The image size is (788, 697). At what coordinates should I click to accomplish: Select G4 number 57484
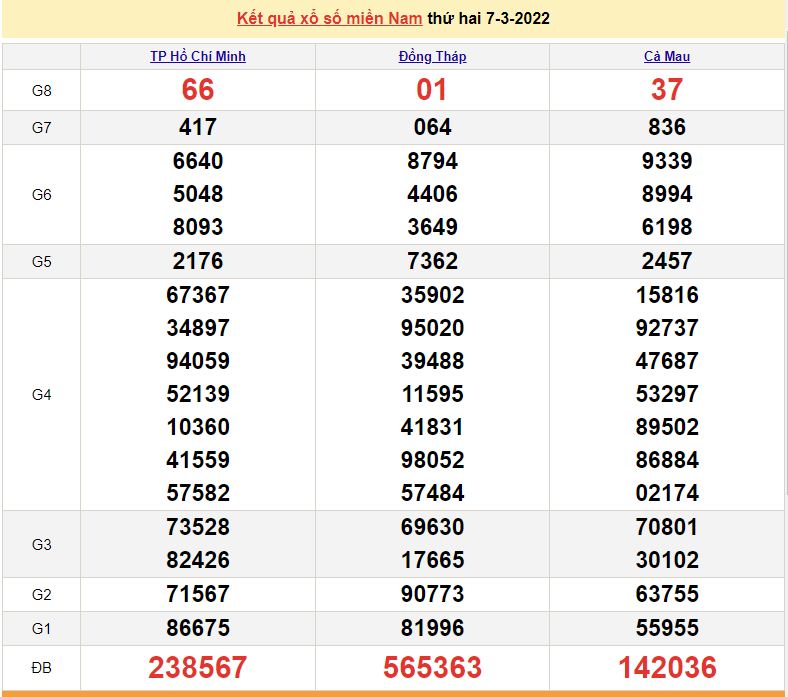(x=432, y=493)
